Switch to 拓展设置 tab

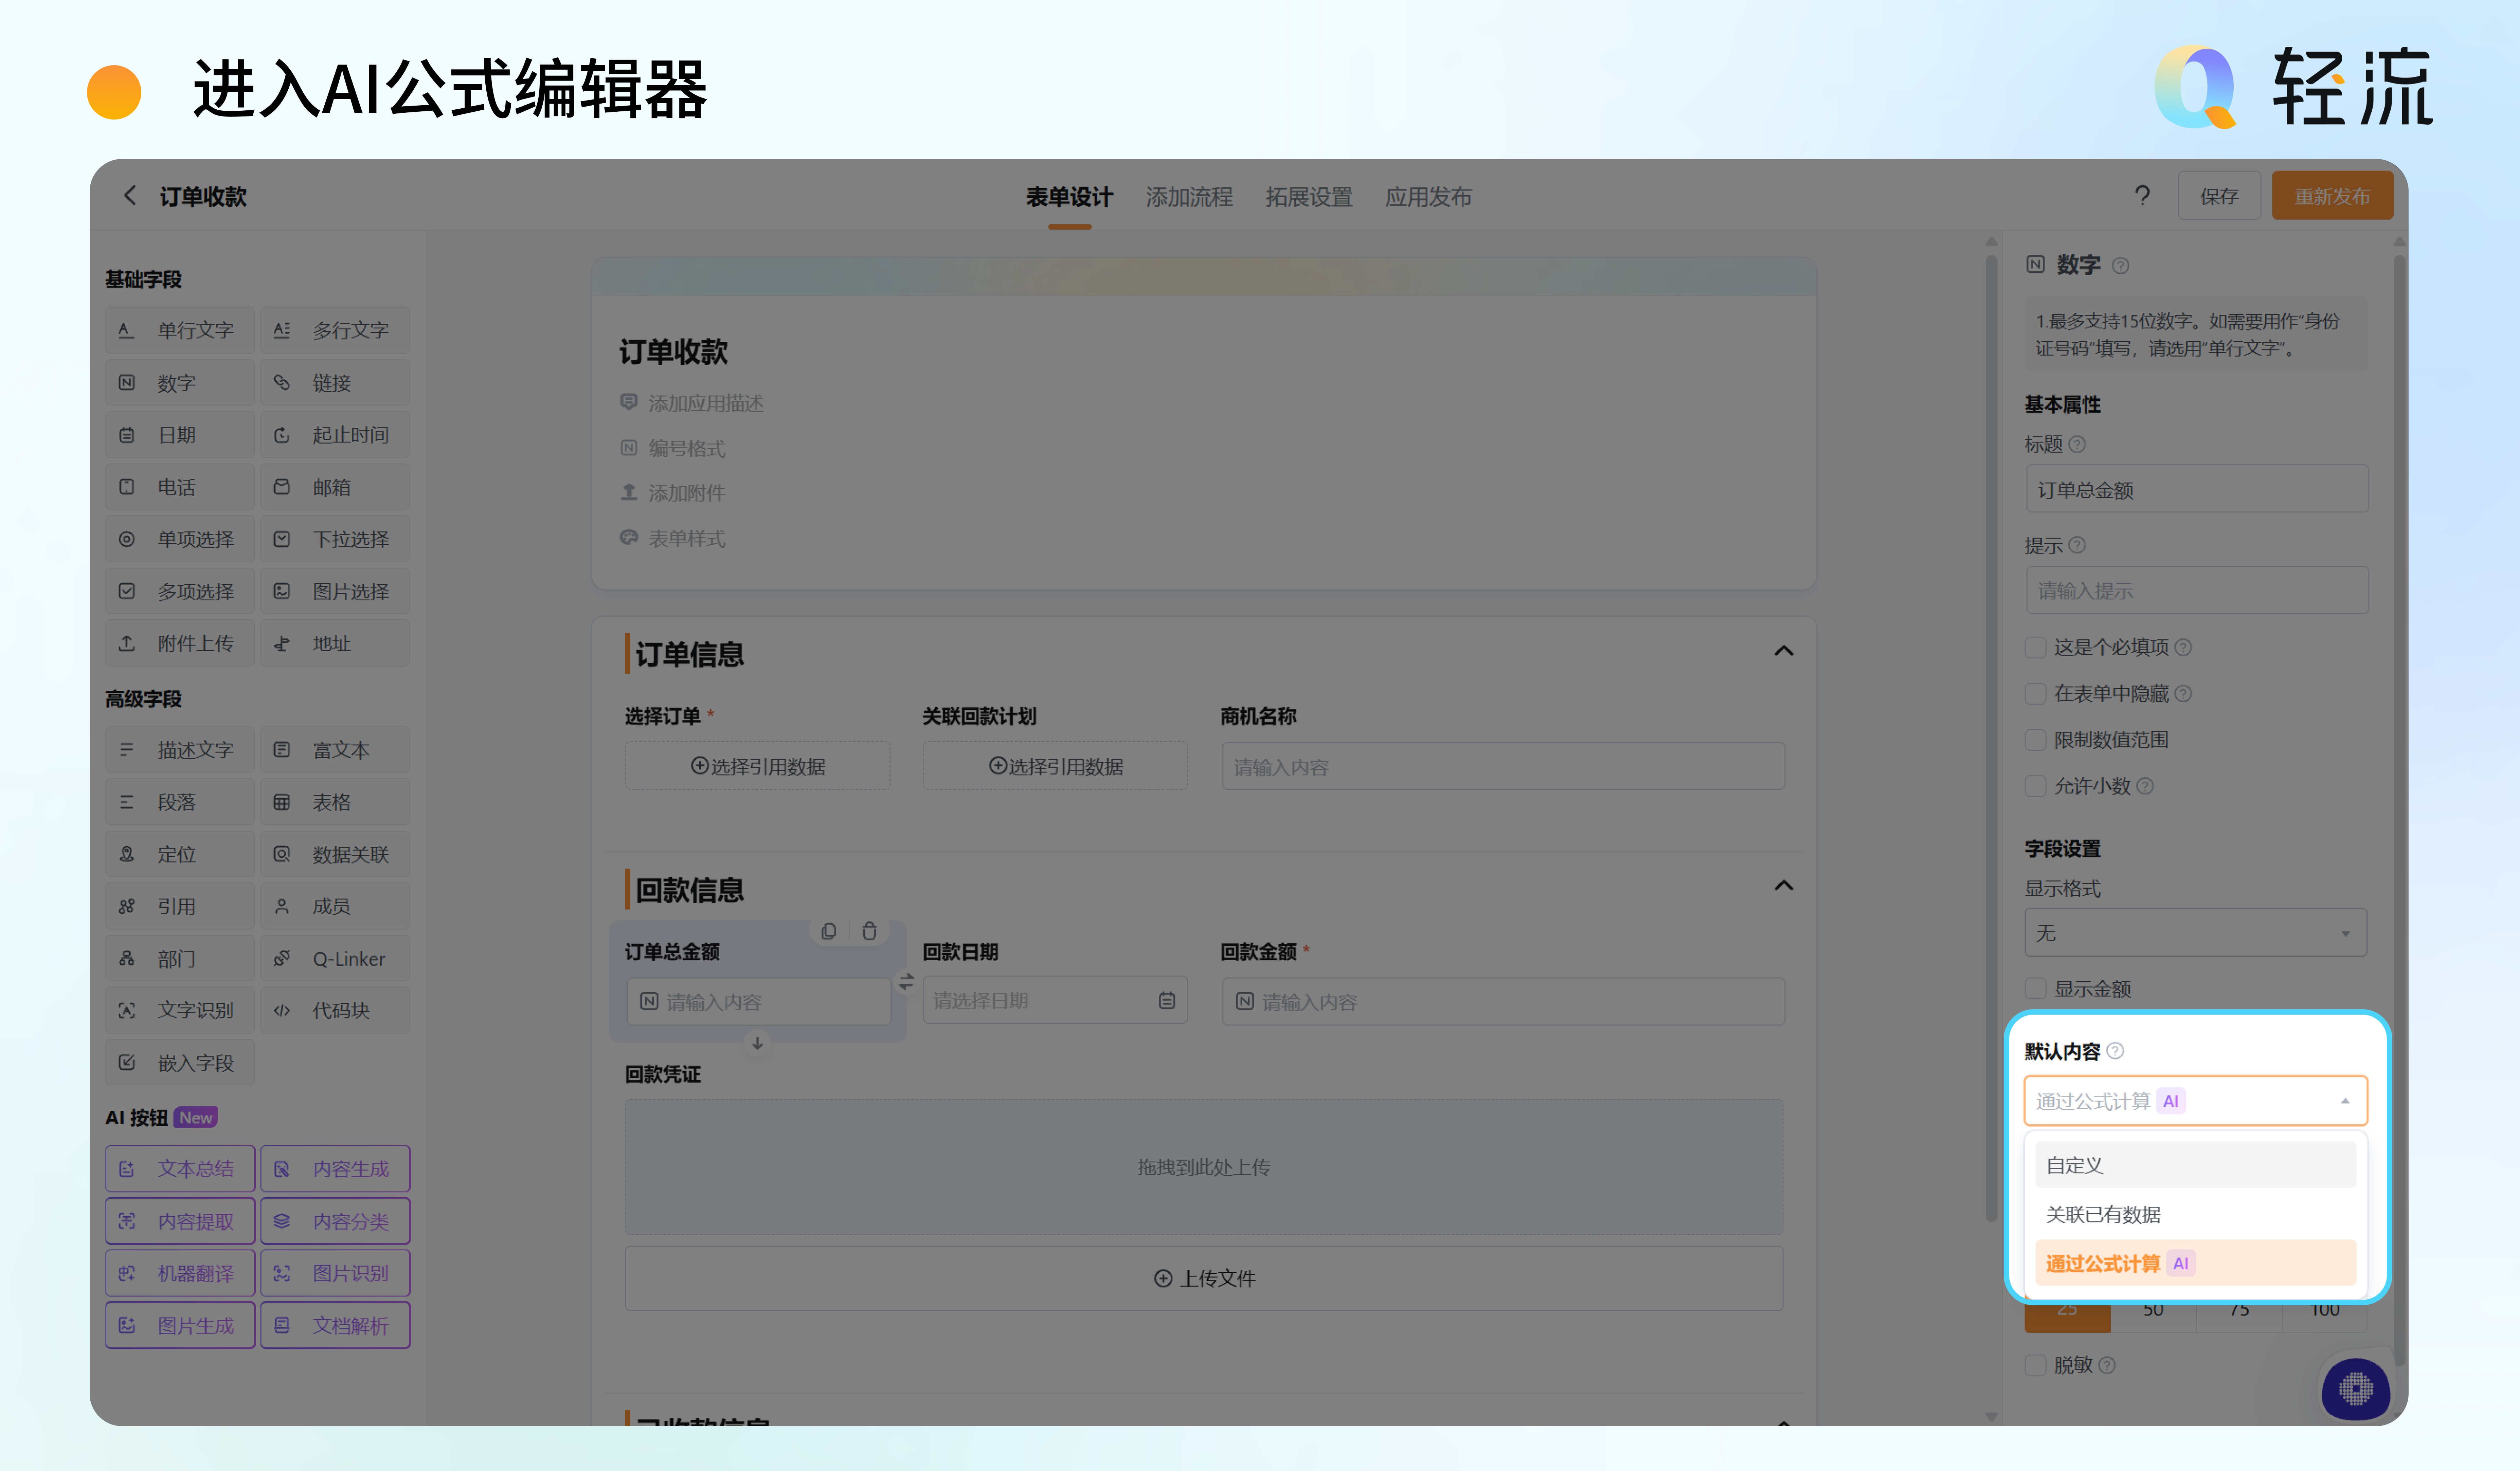(1309, 197)
